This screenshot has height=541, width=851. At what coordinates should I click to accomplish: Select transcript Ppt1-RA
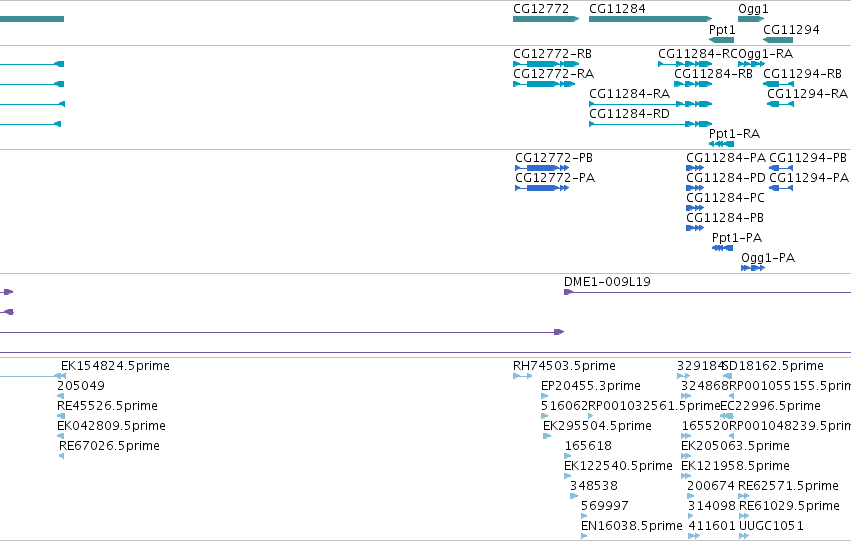point(721,144)
